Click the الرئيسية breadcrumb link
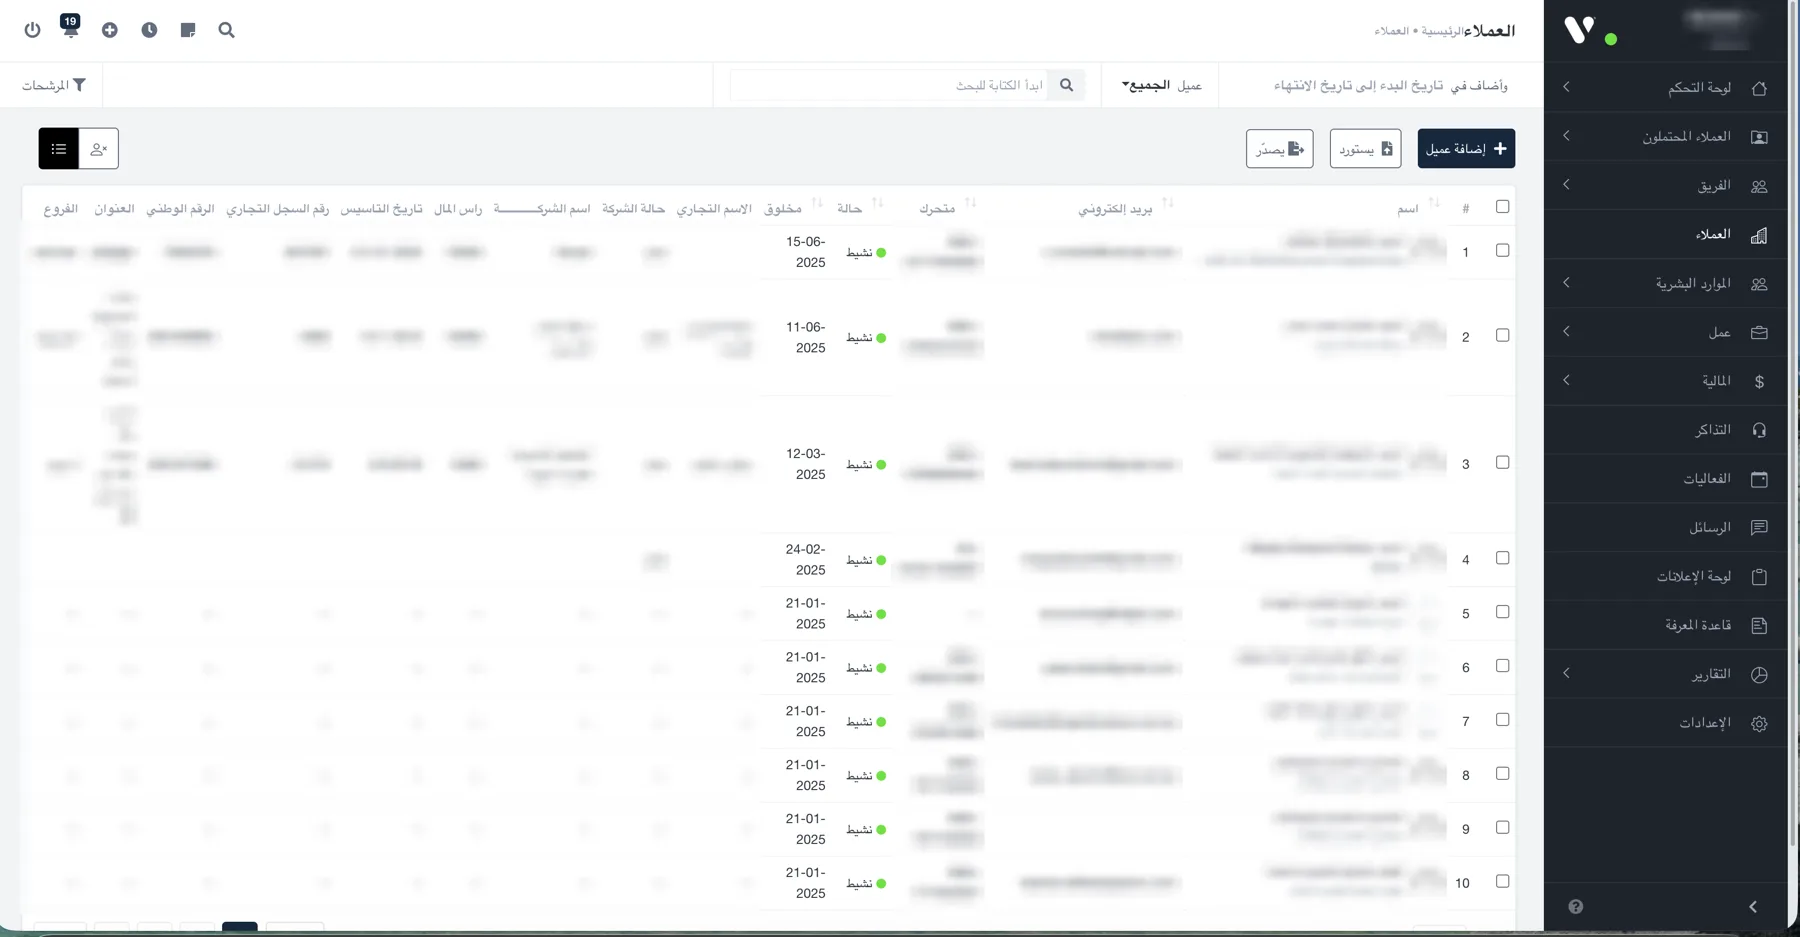Screen dimensions: 1800x937 [1442, 31]
